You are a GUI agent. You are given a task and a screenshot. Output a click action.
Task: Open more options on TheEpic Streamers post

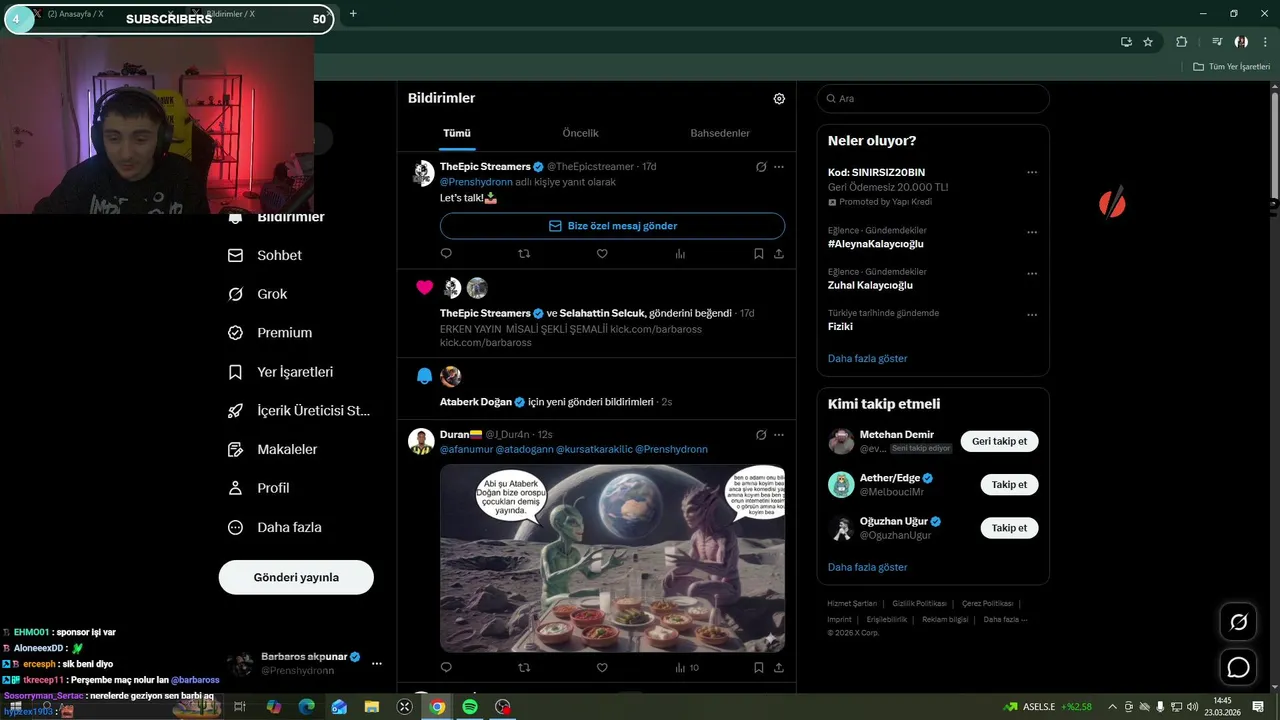coord(779,167)
